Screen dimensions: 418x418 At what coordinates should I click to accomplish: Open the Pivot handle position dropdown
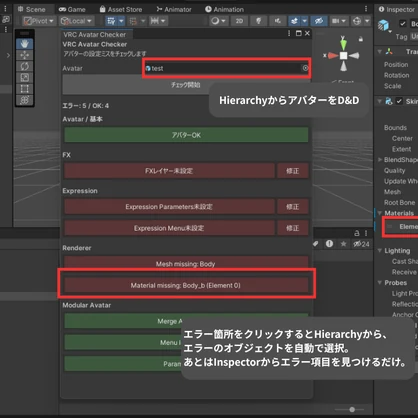pos(39,21)
